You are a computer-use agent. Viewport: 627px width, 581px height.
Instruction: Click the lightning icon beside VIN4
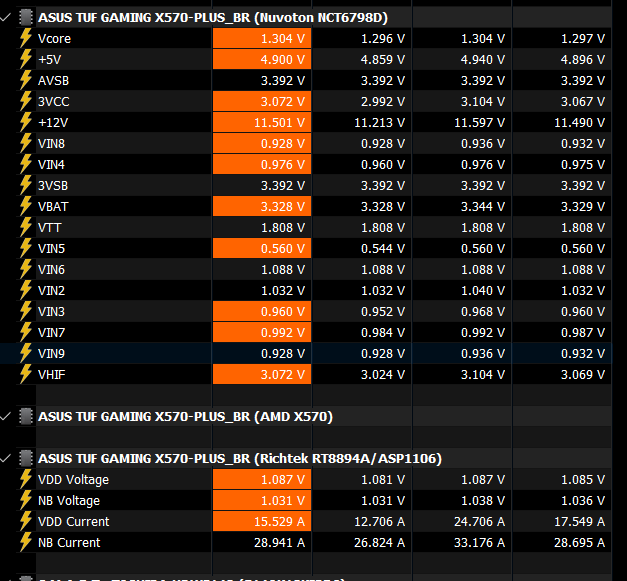[26, 164]
